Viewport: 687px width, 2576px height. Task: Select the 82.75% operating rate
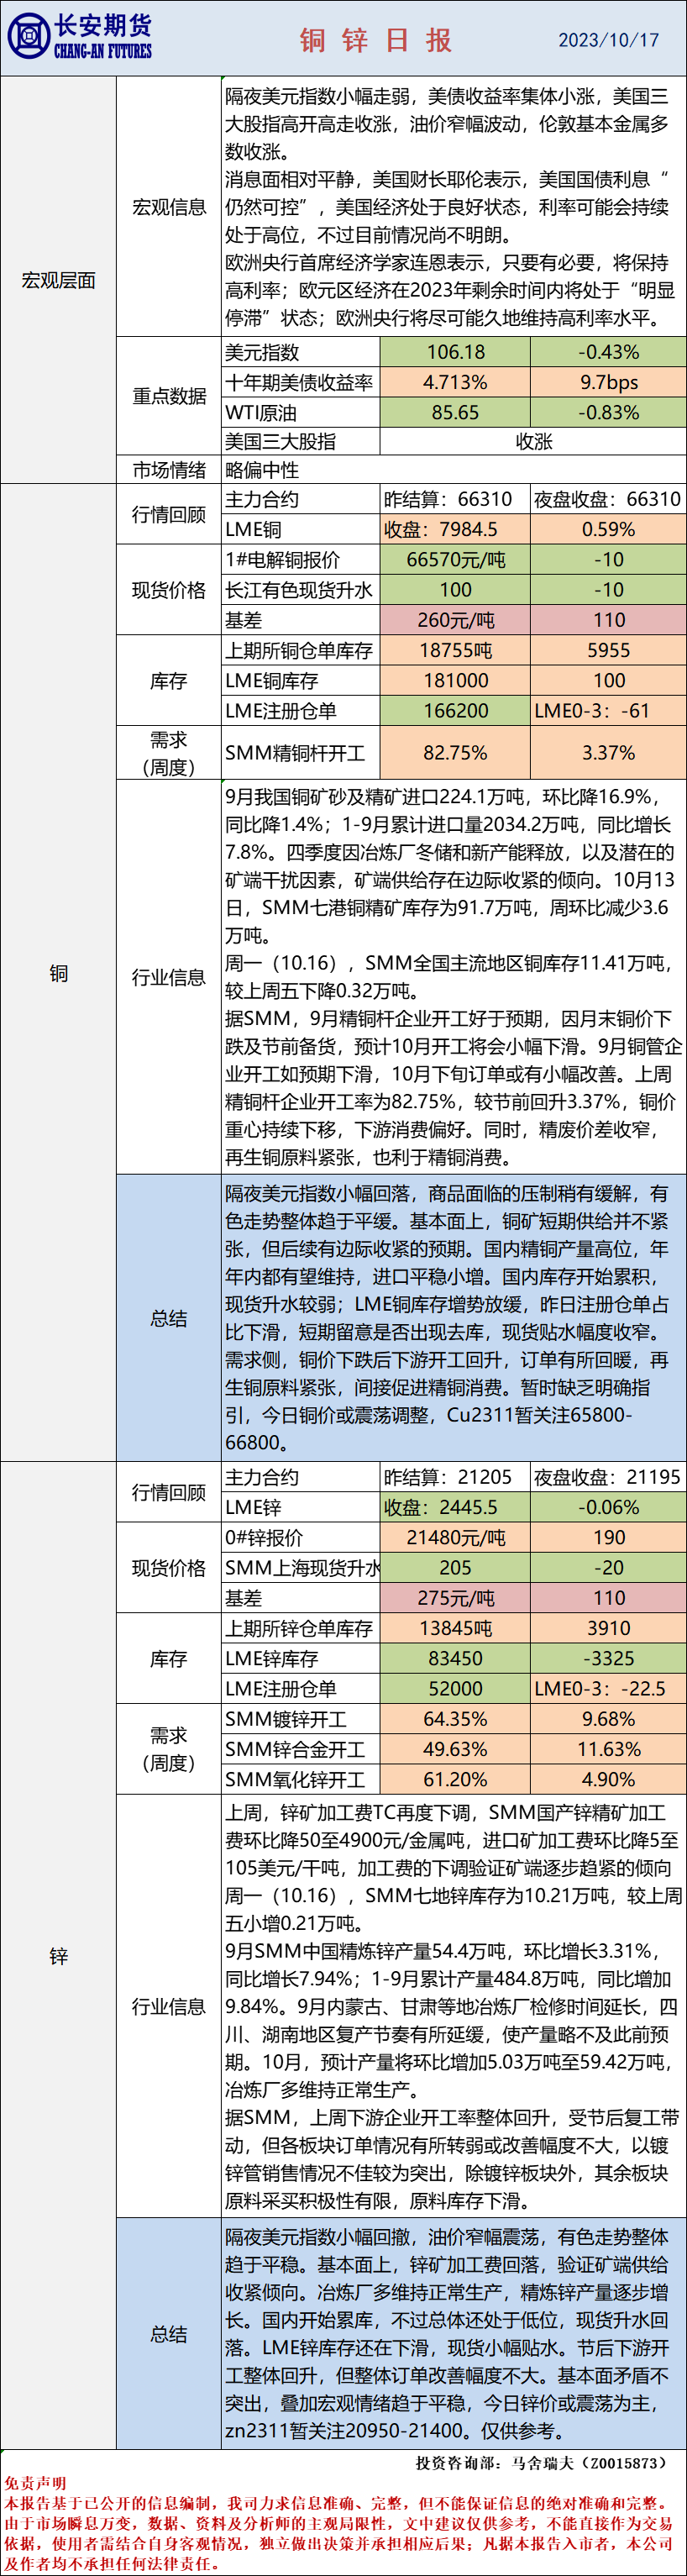[455, 752]
